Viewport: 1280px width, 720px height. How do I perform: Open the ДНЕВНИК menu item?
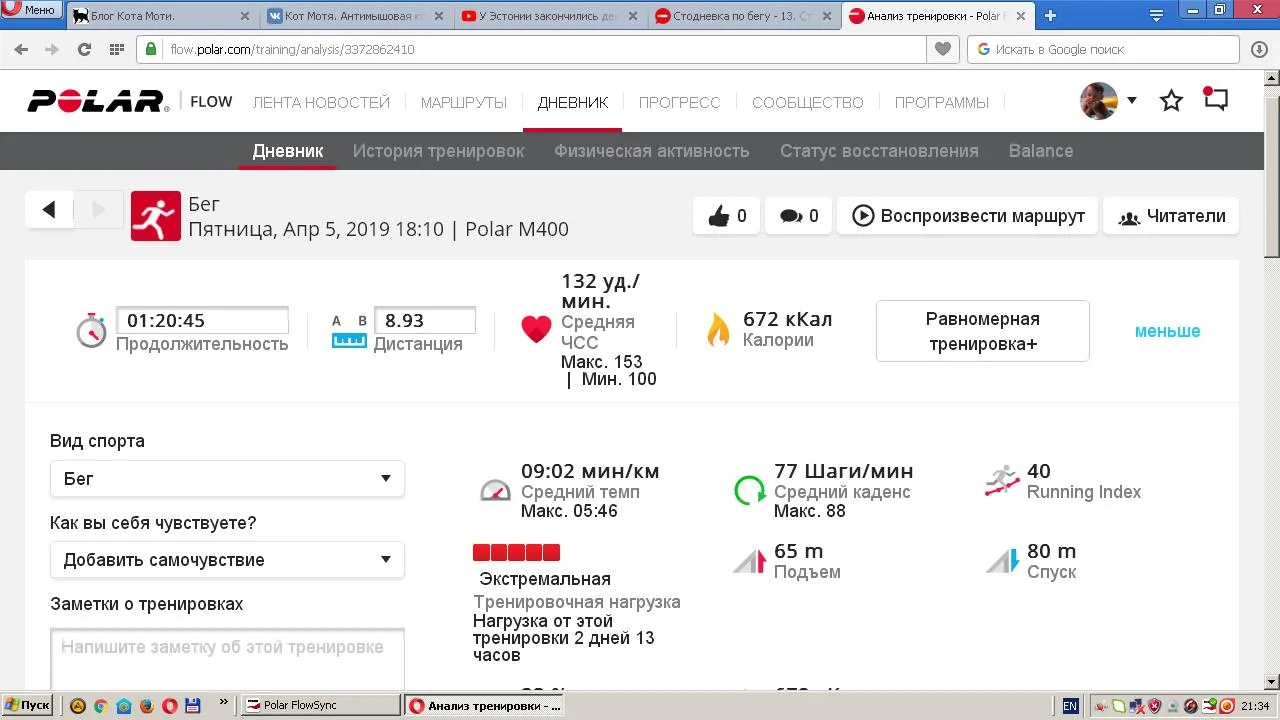tap(572, 102)
